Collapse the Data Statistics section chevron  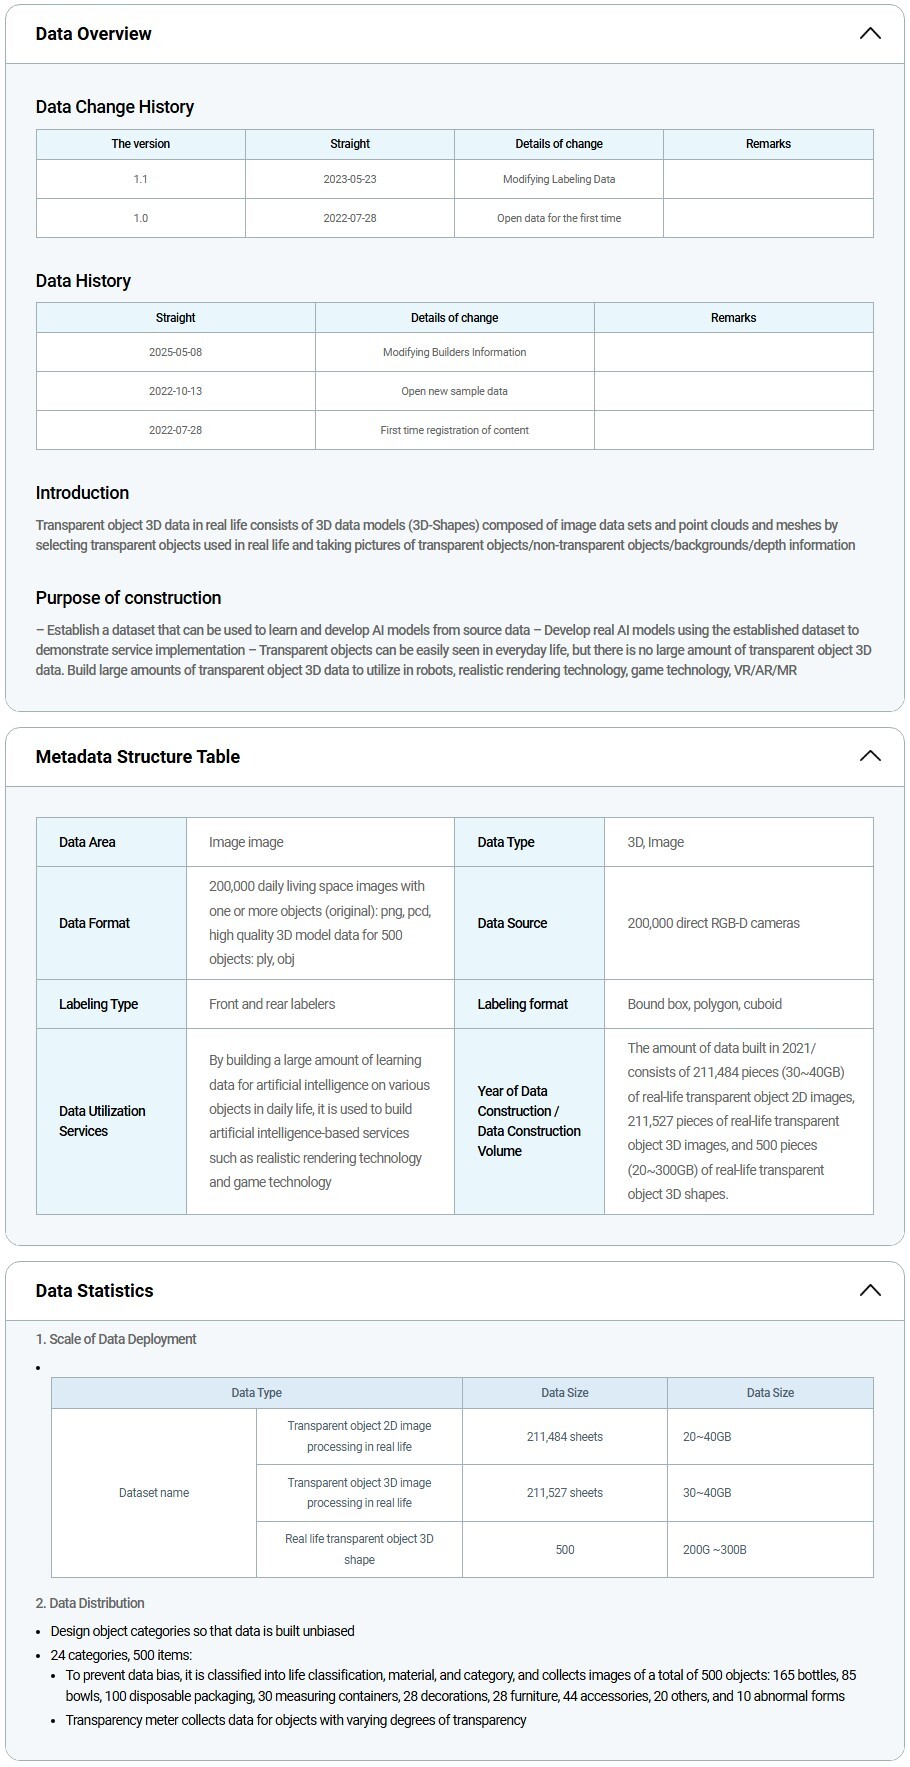870,1290
